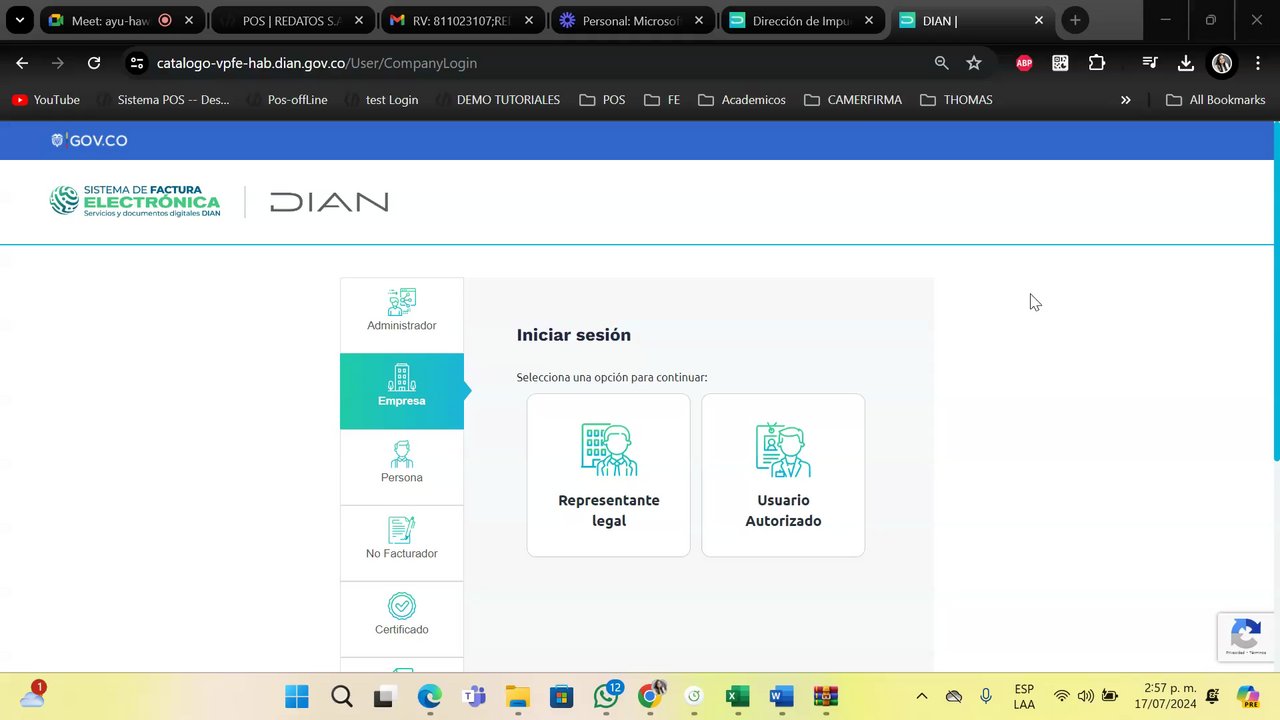Open Word from taskbar

[x=782, y=696]
